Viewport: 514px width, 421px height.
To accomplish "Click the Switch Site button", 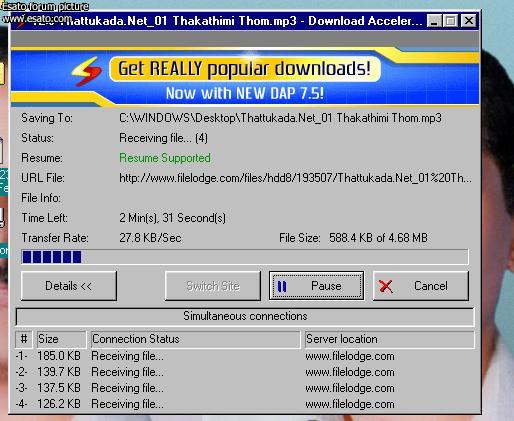I will pyautogui.click(x=213, y=286).
